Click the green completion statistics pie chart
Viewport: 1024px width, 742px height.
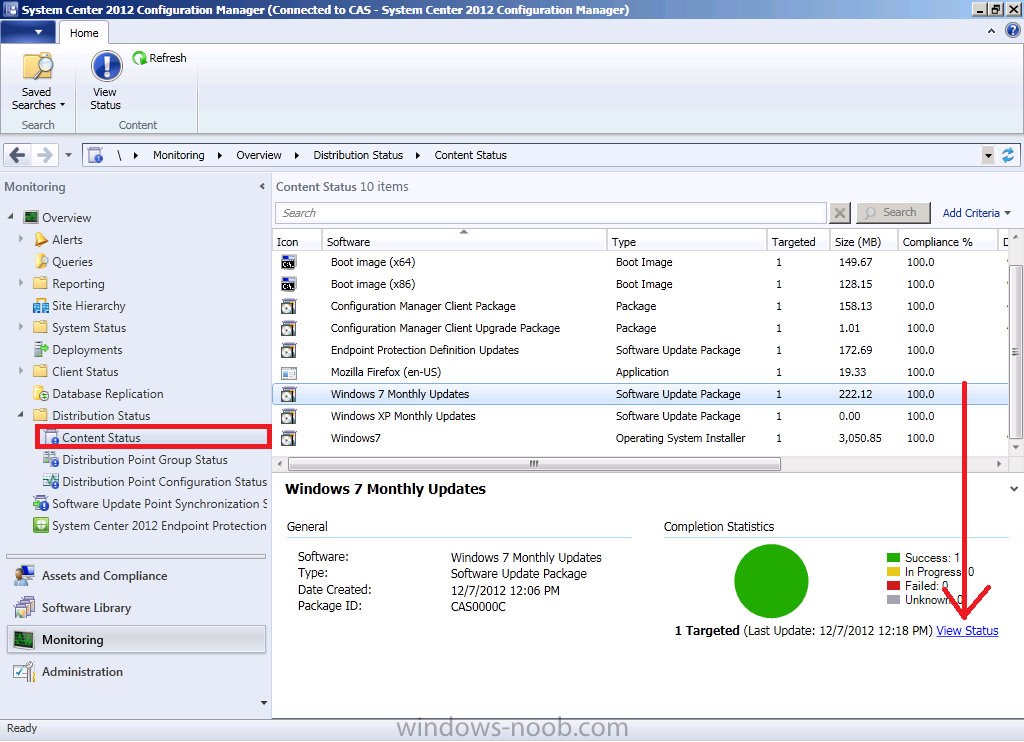[771, 581]
